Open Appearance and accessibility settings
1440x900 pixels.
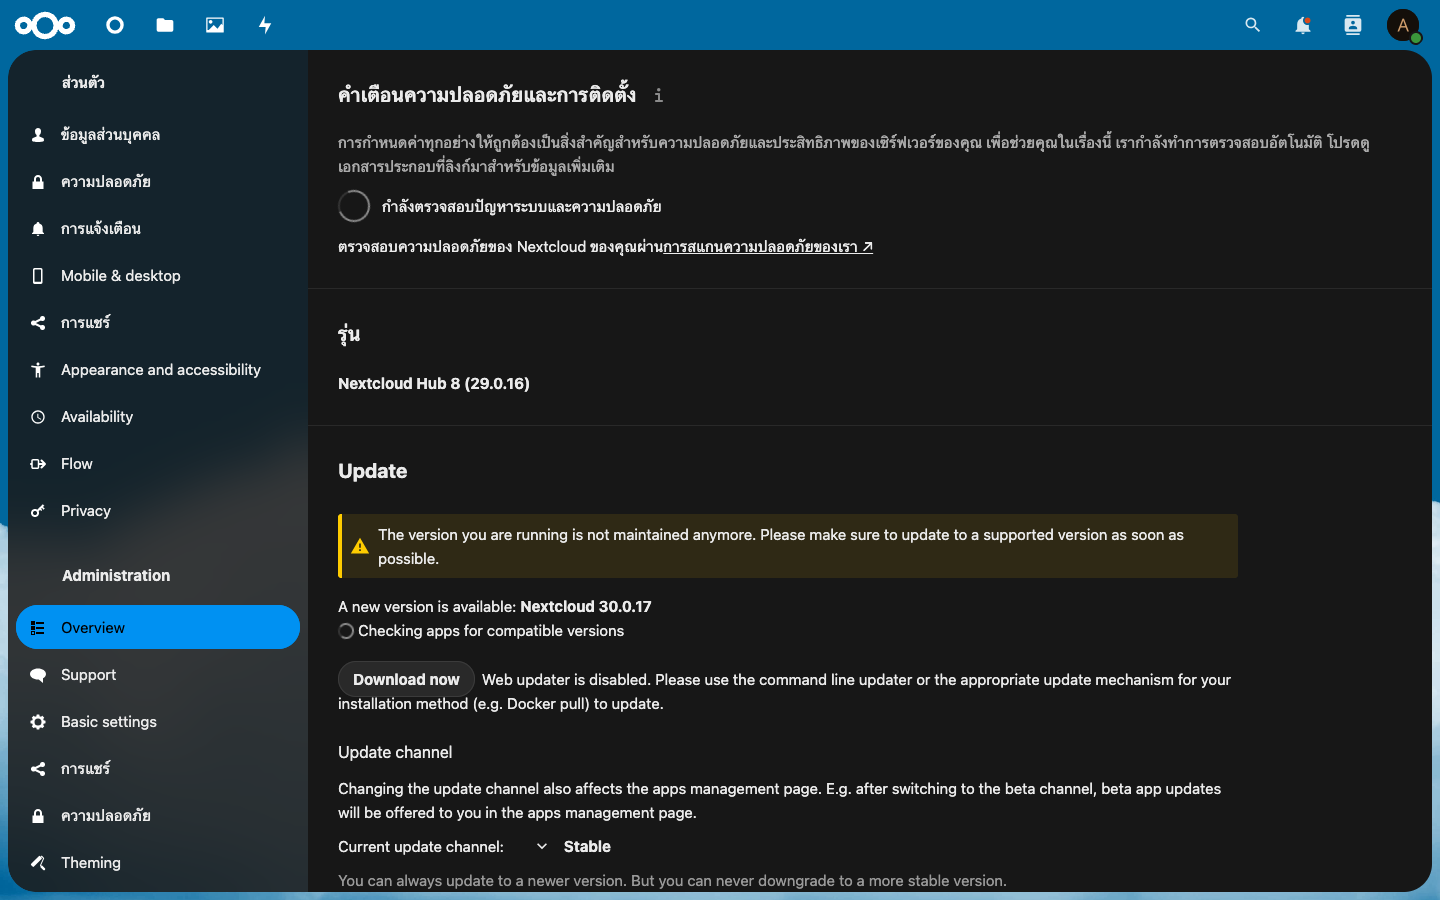[x=158, y=370]
